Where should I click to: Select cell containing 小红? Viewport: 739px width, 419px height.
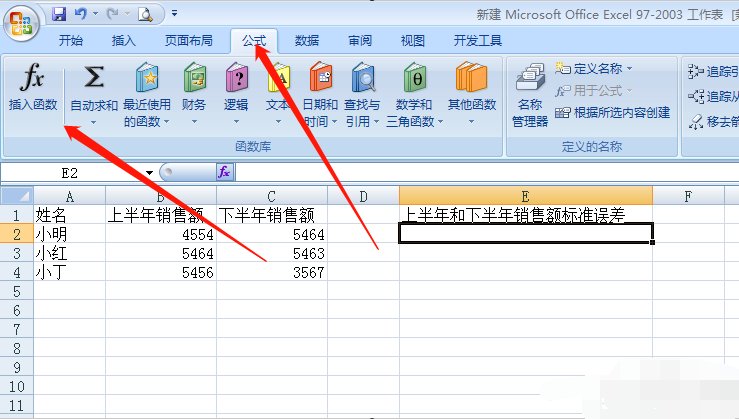tap(69, 253)
